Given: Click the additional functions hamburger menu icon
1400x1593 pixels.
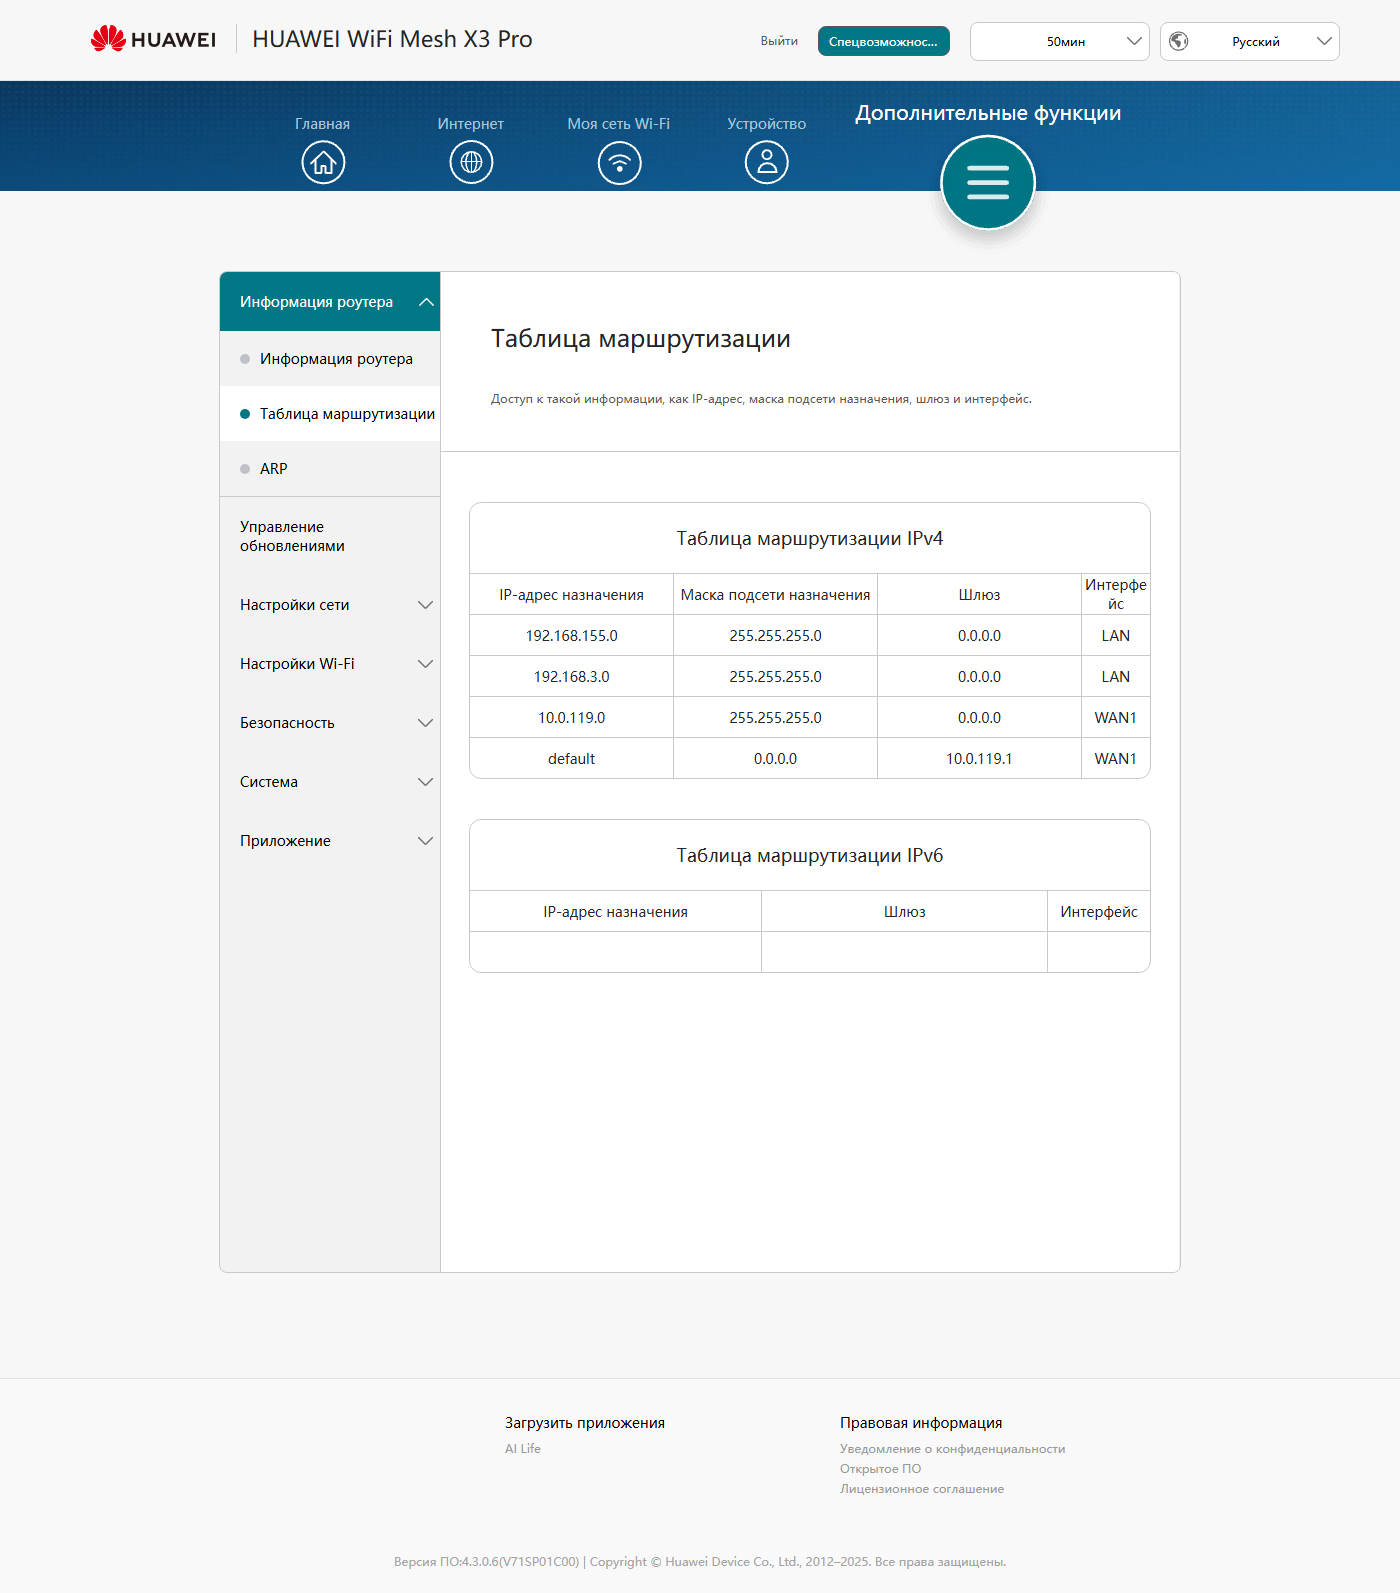Looking at the screenshot, I should click(988, 183).
